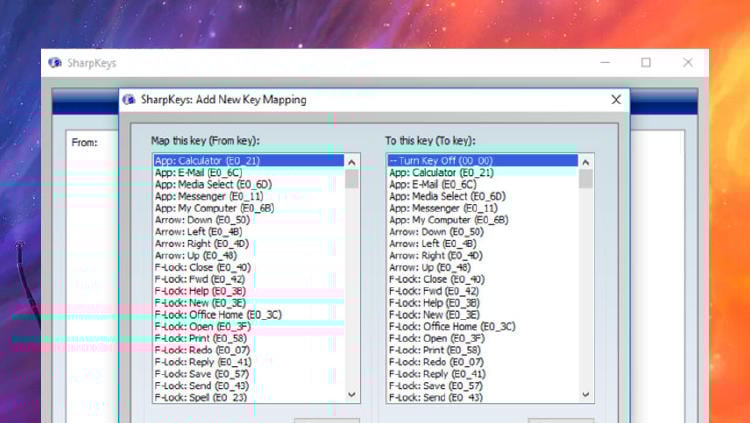Screen dimensions: 750x423
Task: Click the SharpKeys icon in main title bar
Action: click(x=55, y=63)
